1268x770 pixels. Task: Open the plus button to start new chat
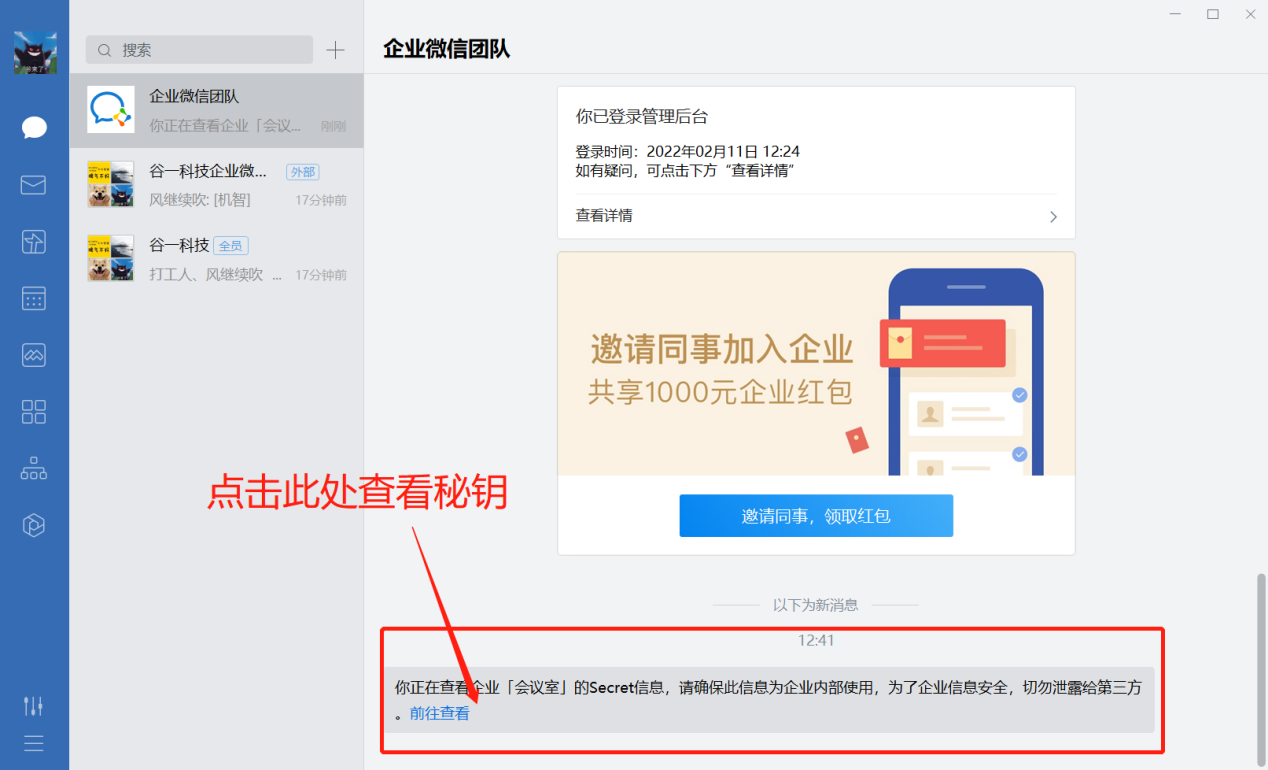click(x=335, y=49)
